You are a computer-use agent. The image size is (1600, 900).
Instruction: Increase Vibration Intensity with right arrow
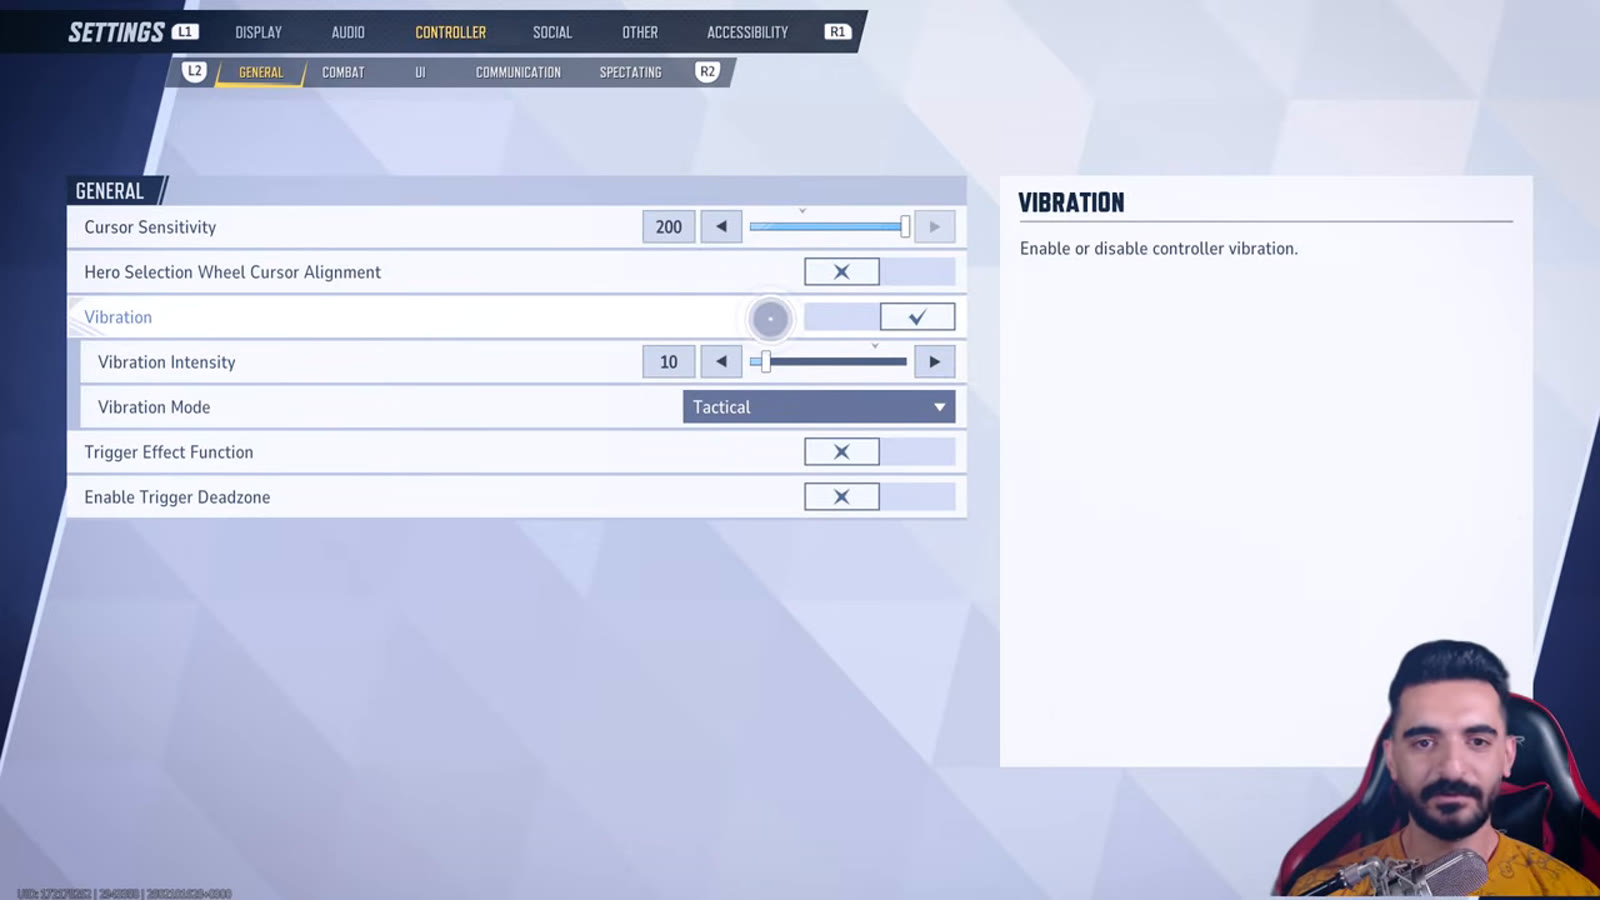(x=935, y=362)
